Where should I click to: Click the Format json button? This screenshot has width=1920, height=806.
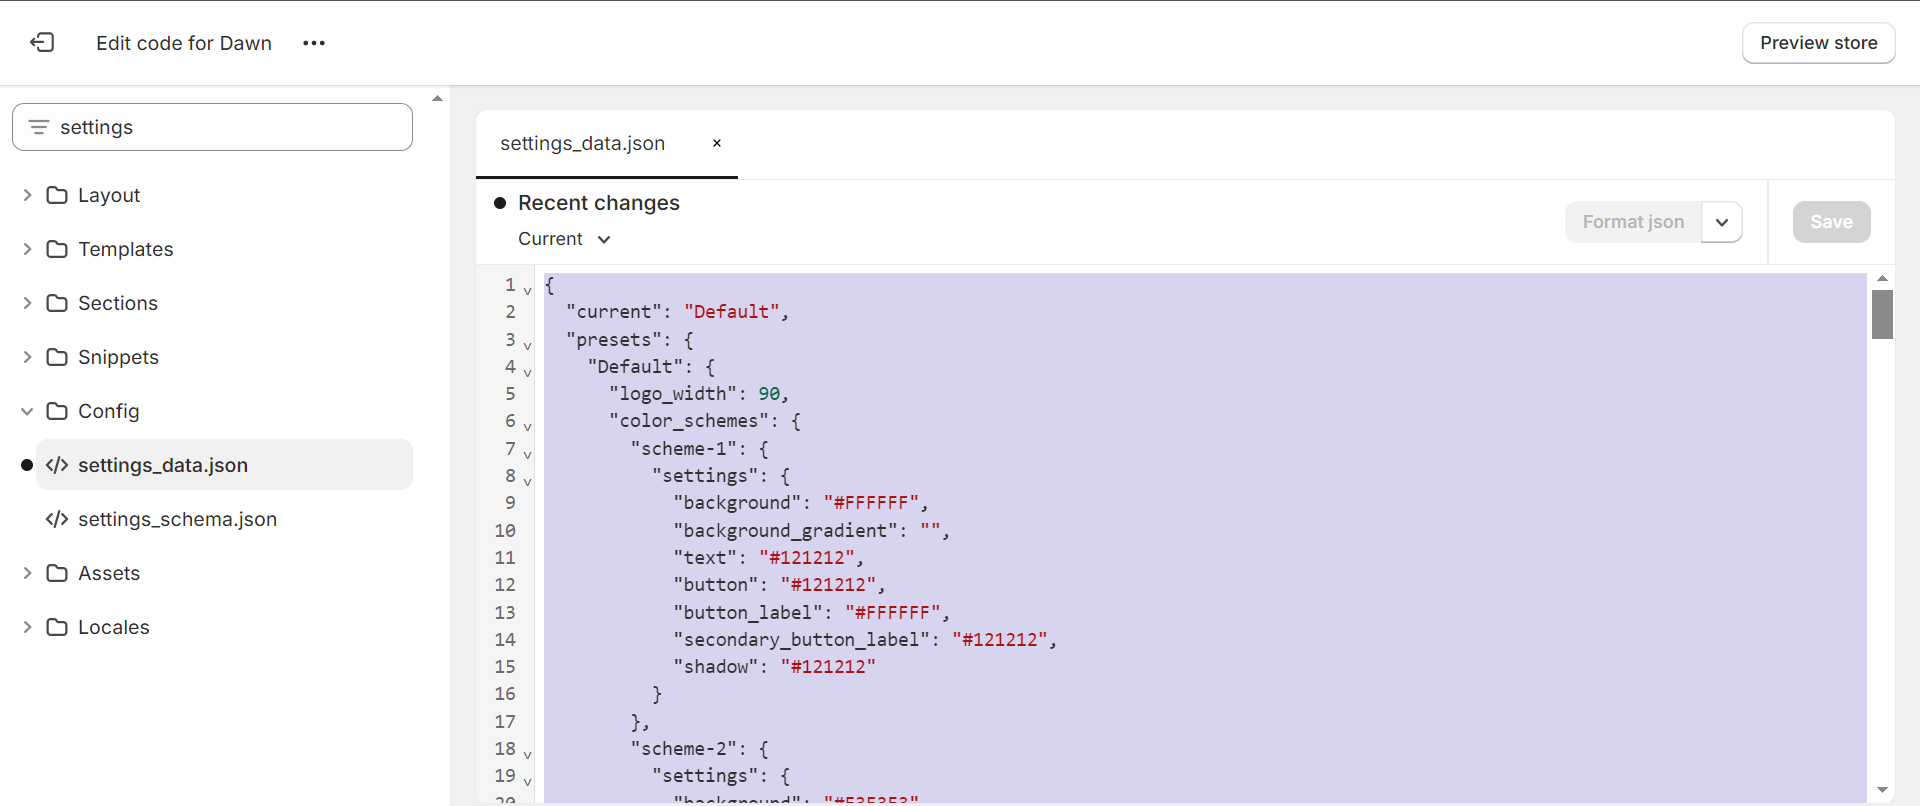[x=1634, y=222]
